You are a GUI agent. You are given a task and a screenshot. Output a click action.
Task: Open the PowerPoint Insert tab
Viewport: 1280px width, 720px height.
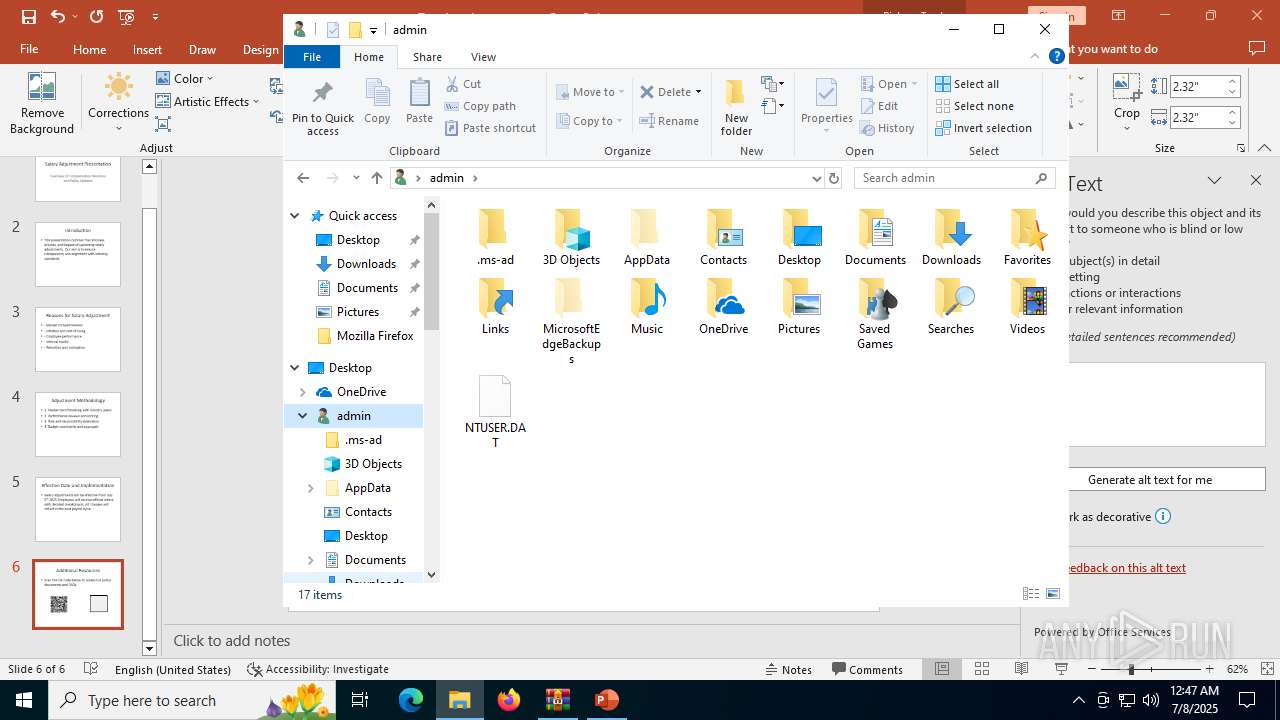tap(147, 49)
